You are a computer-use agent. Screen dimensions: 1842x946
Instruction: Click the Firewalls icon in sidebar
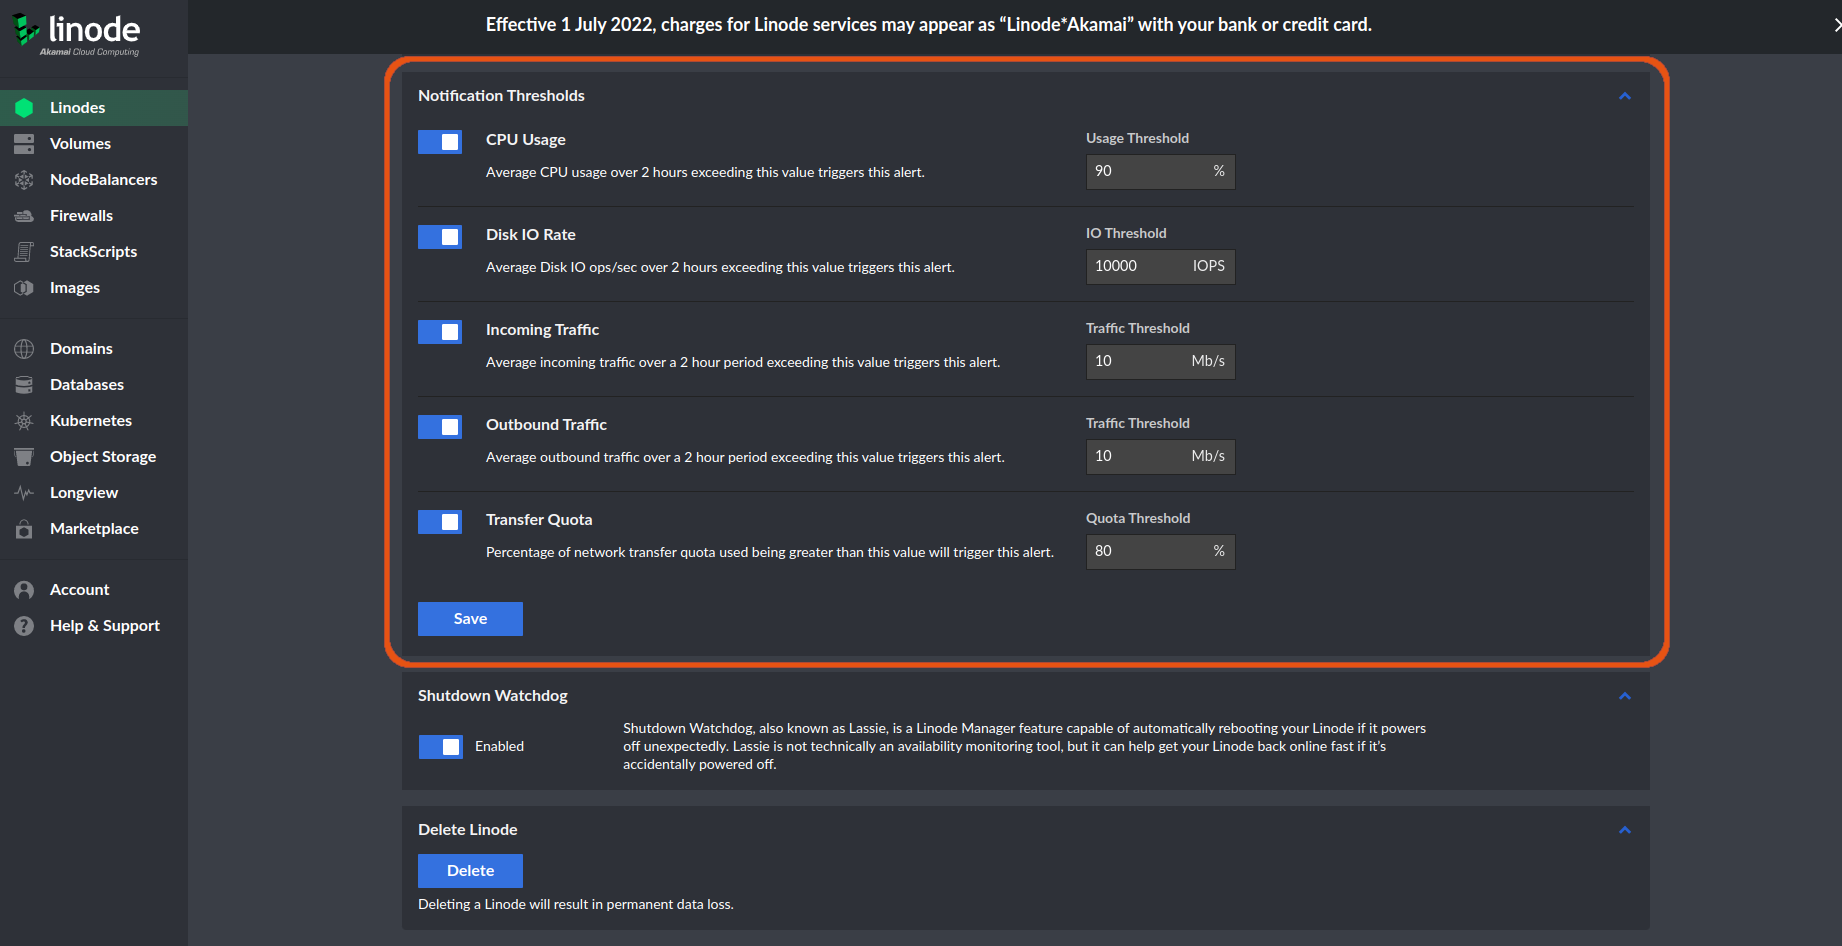(x=24, y=216)
